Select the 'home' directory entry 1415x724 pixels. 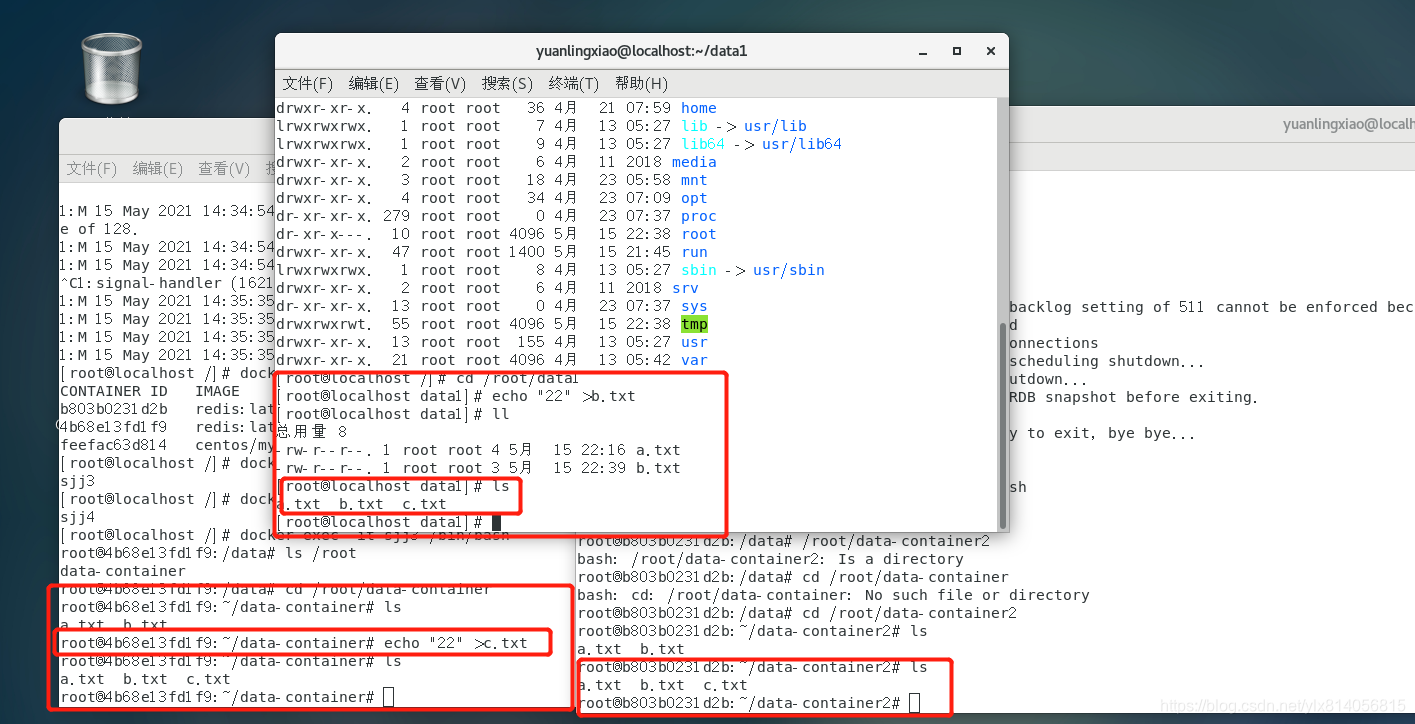[699, 108]
